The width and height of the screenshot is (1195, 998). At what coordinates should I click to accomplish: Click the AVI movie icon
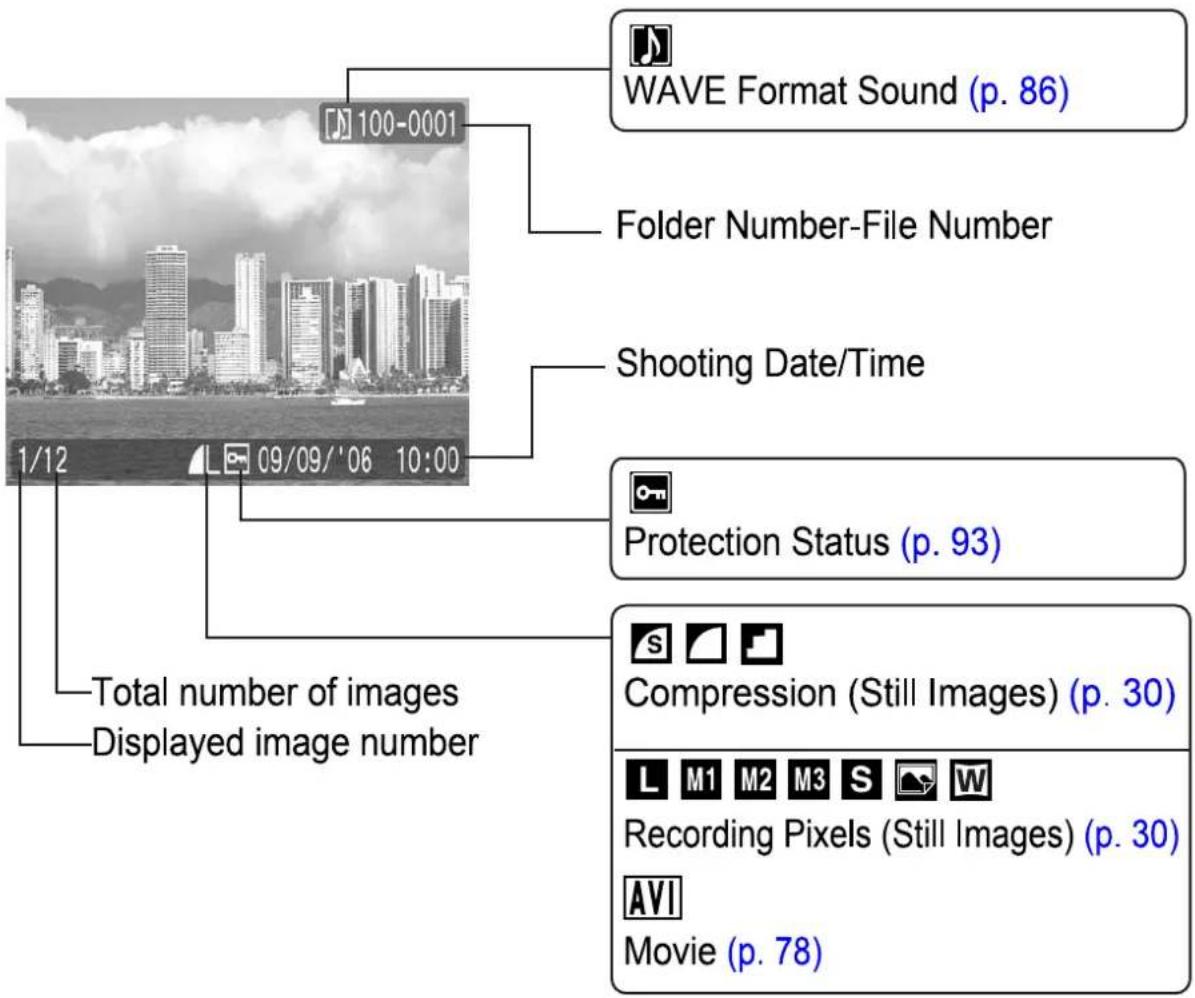tap(652, 898)
